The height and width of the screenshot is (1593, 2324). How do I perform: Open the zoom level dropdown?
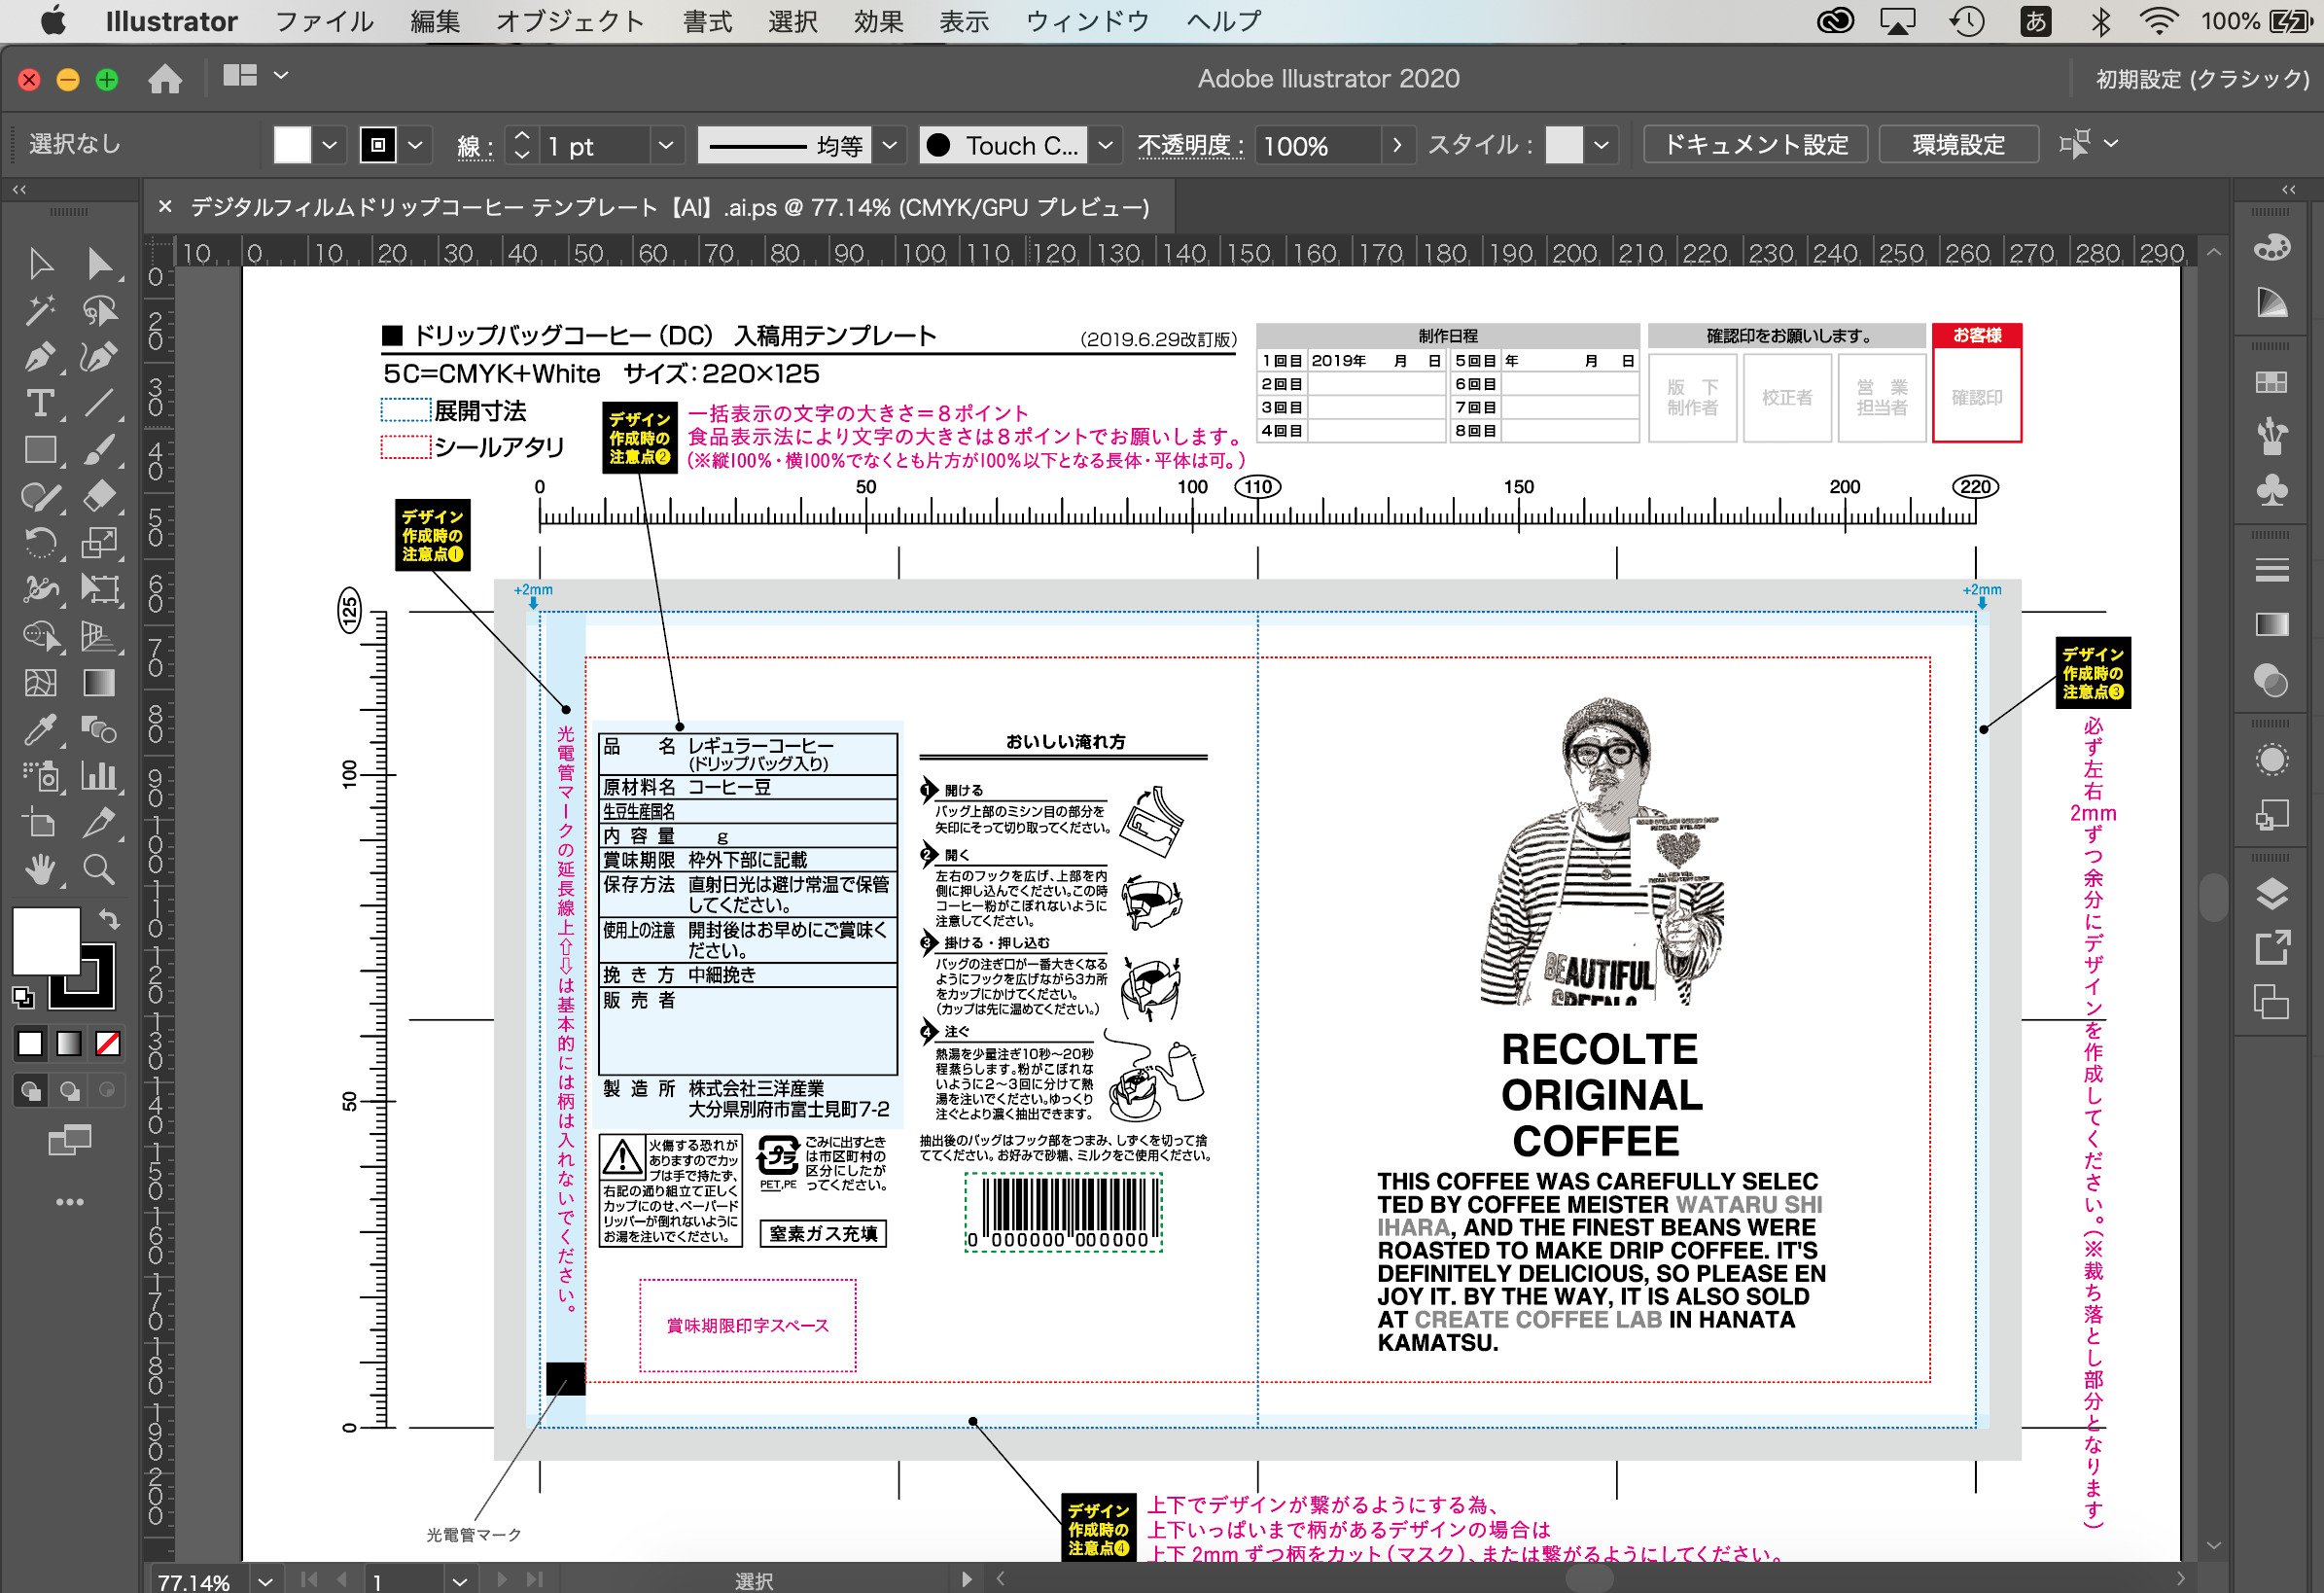[x=265, y=1581]
